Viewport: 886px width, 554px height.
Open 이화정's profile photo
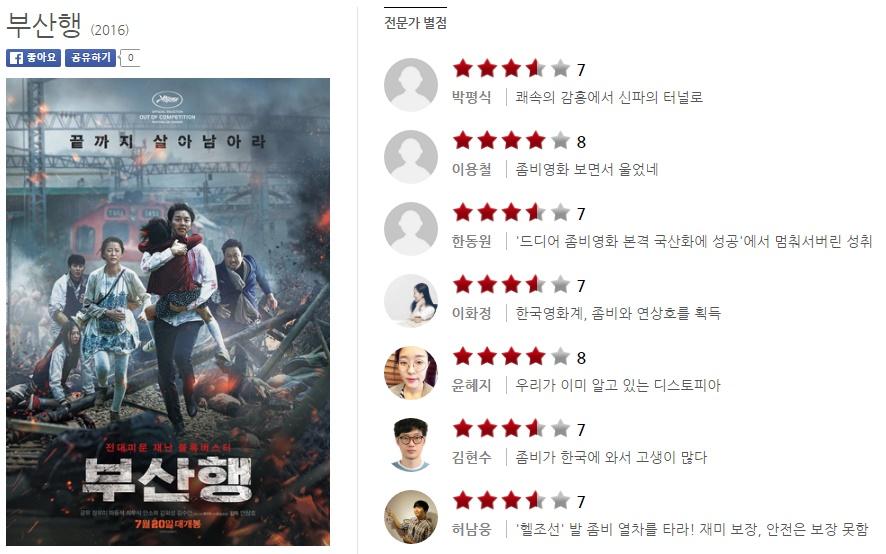click(411, 301)
